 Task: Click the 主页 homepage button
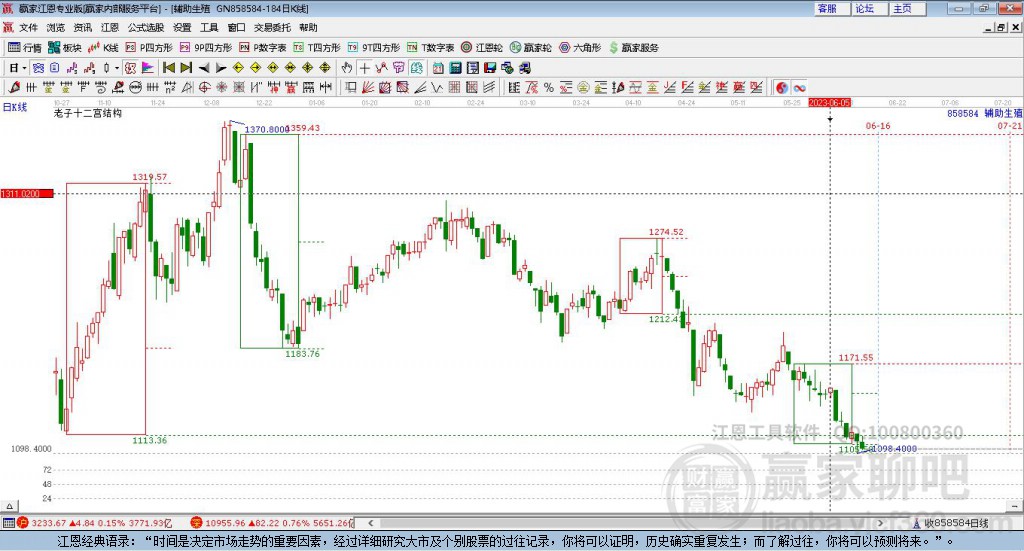pos(907,8)
